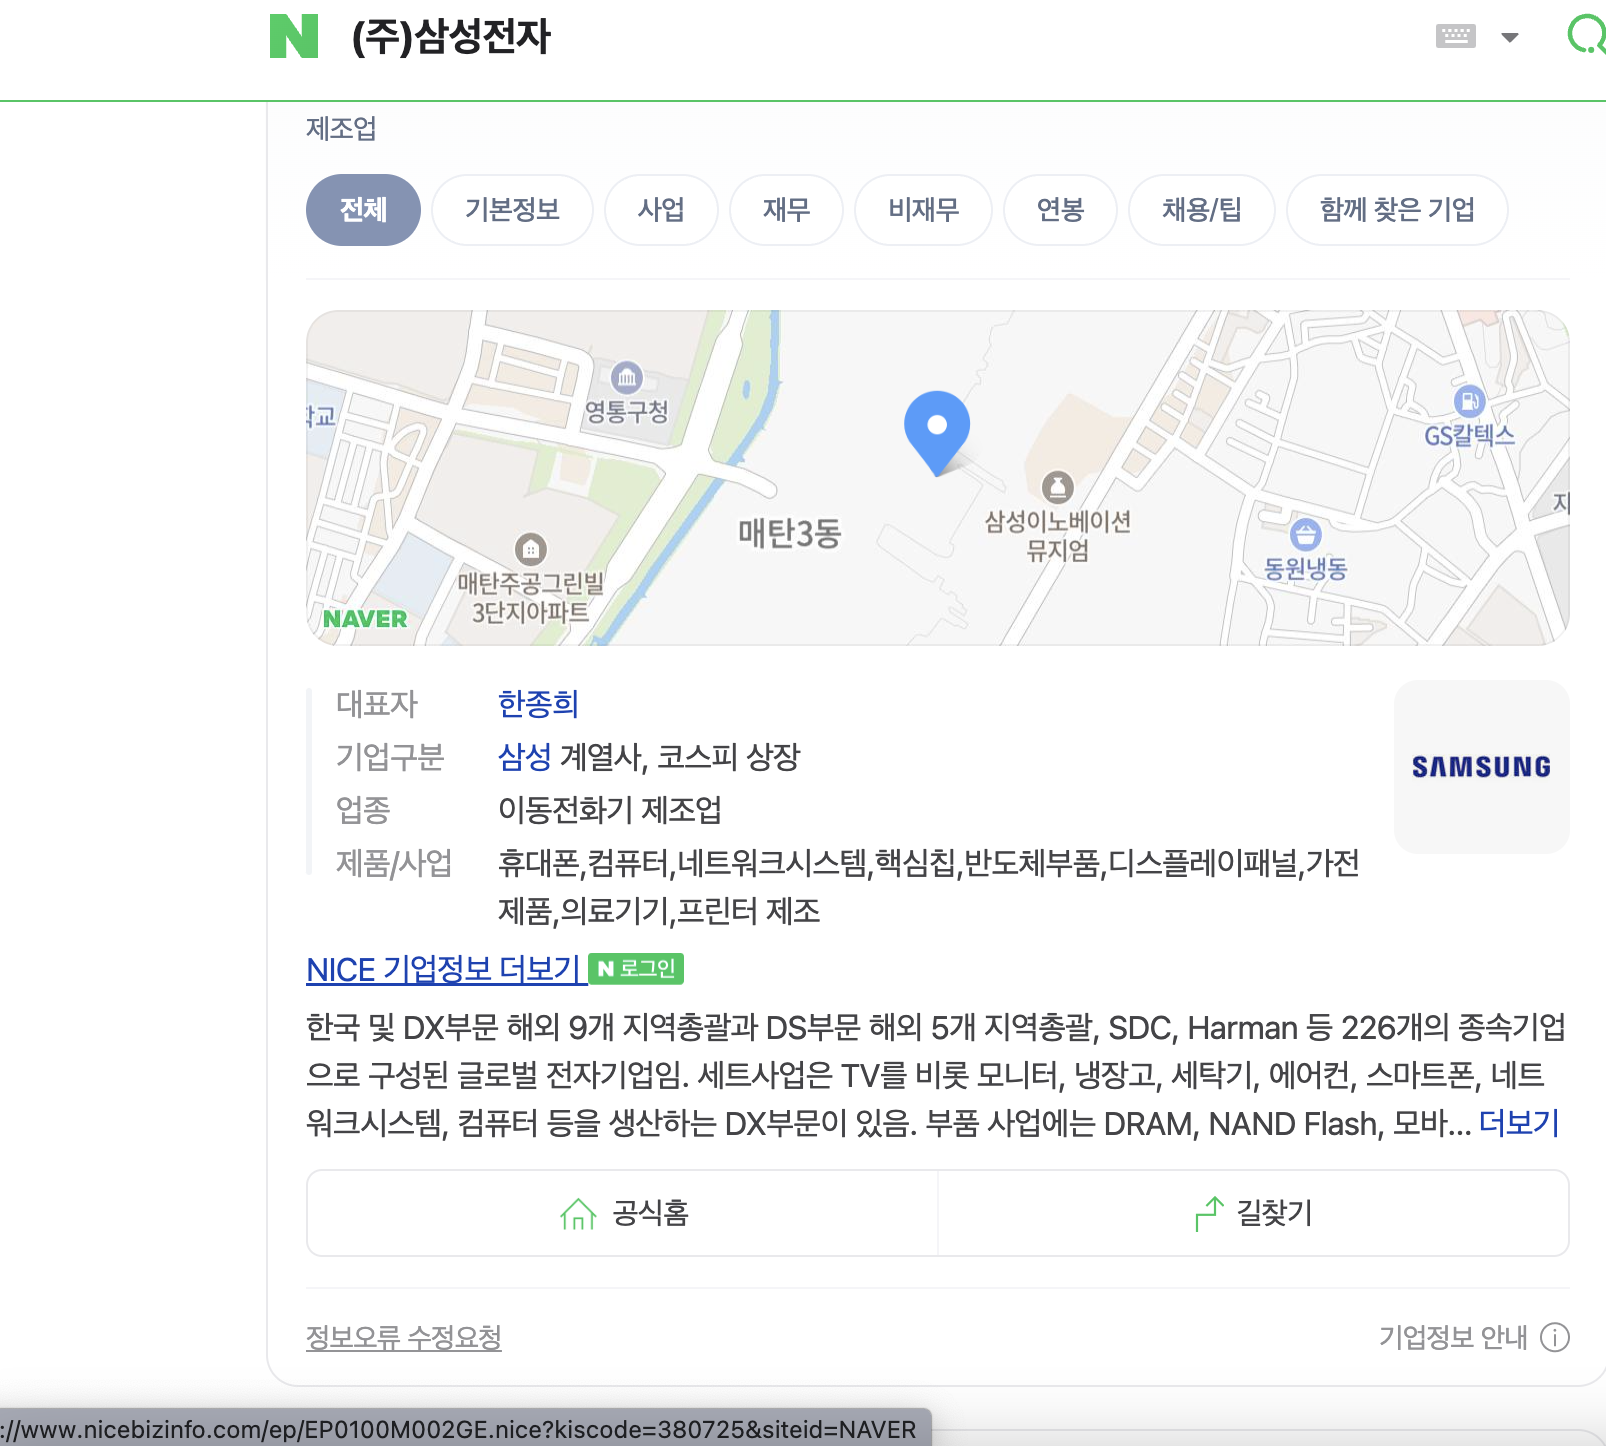
Task: Open NICE 기업정보 더보기 link
Action: (x=445, y=969)
